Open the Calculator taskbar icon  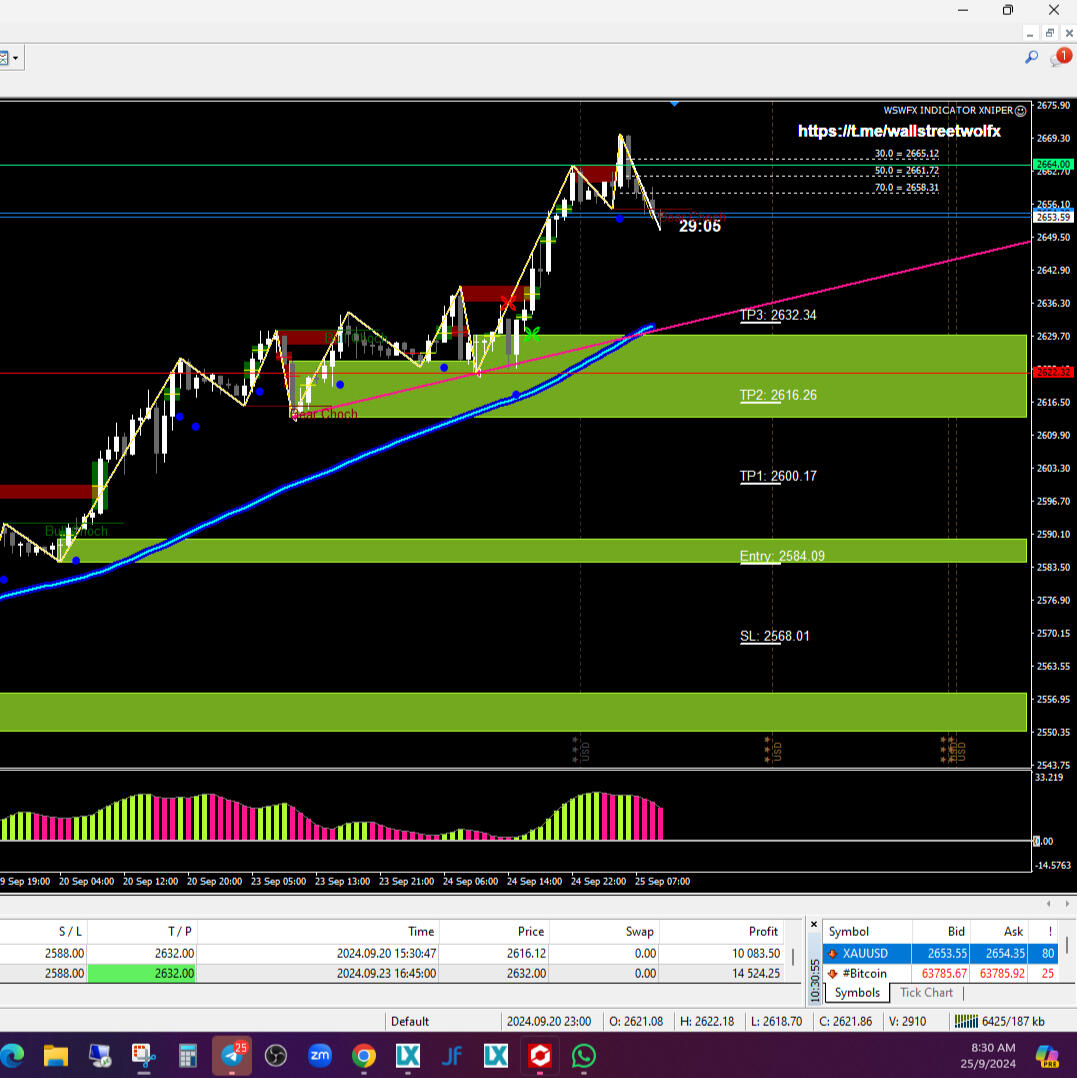pyautogui.click(x=187, y=1055)
